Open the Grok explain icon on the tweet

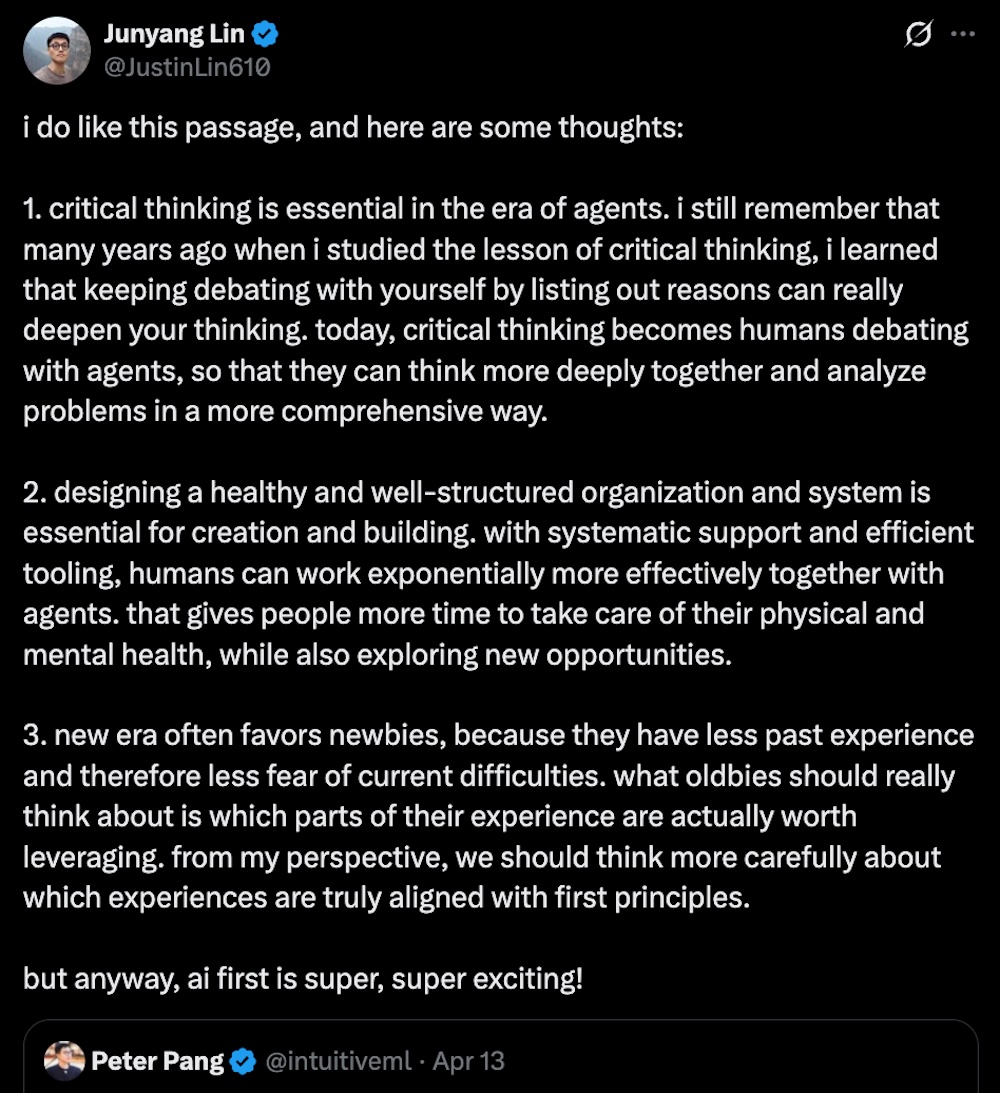click(x=918, y=35)
